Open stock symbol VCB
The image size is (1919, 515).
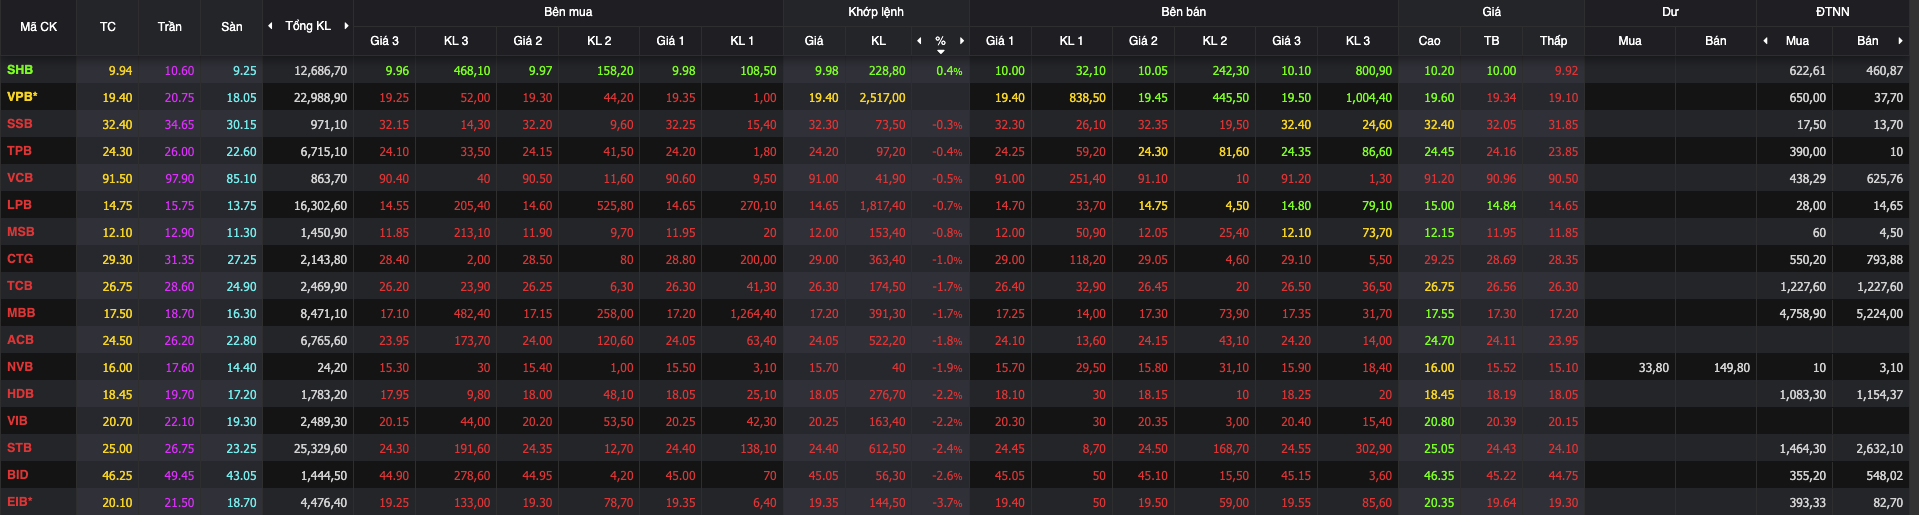pos(20,178)
